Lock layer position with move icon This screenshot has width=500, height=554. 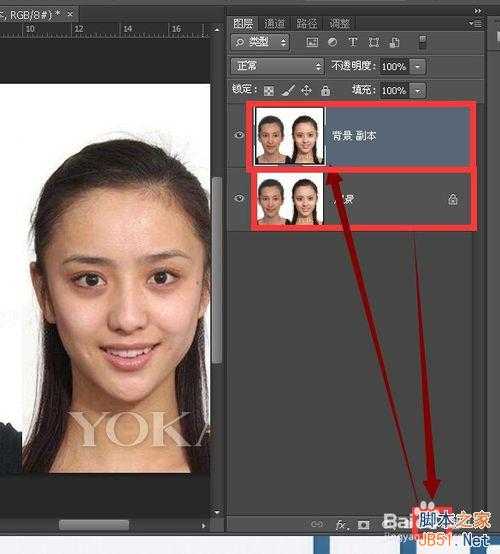306,90
